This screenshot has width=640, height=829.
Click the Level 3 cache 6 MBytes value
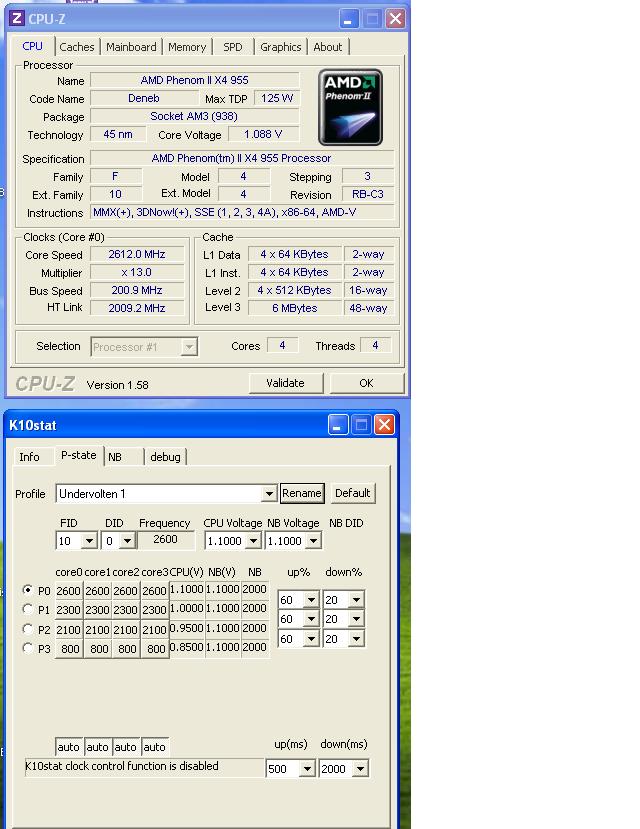pyautogui.click(x=294, y=308)
